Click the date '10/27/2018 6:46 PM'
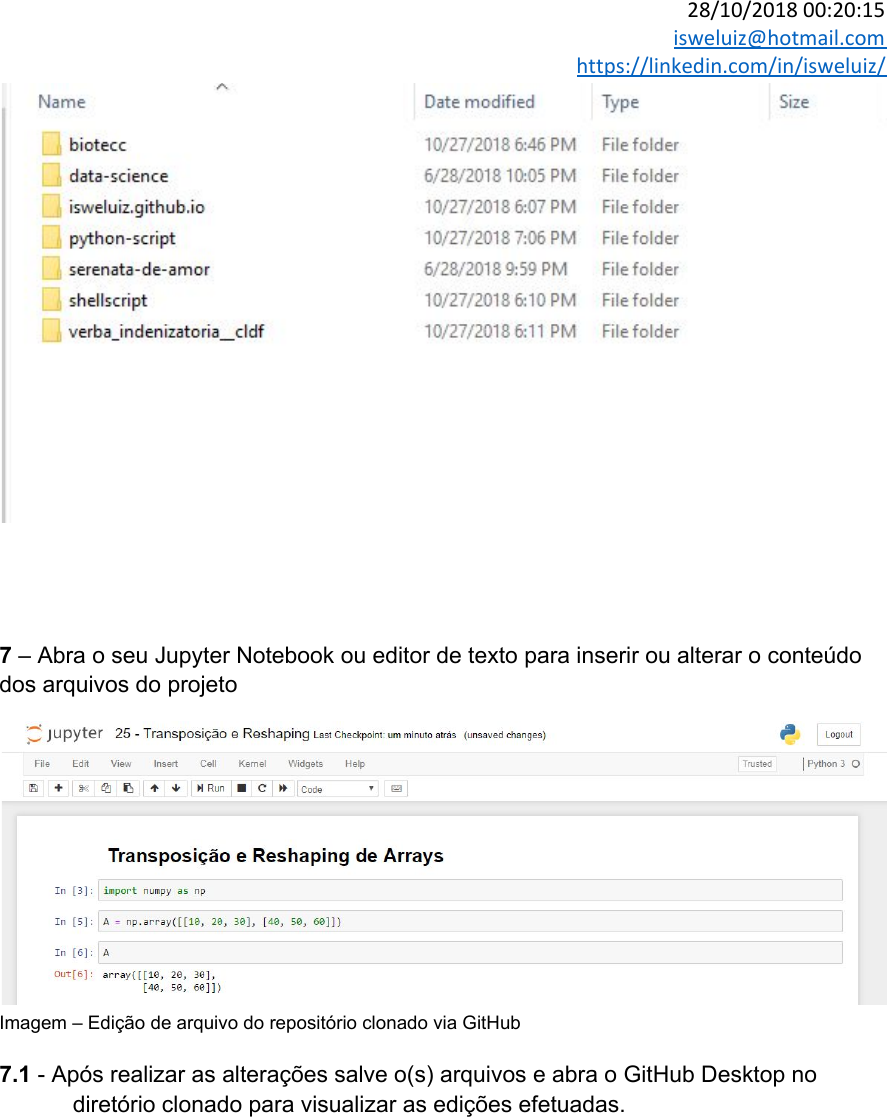Screen dimensions: 887x1117 pyautogui.click(x=500, y=145)
